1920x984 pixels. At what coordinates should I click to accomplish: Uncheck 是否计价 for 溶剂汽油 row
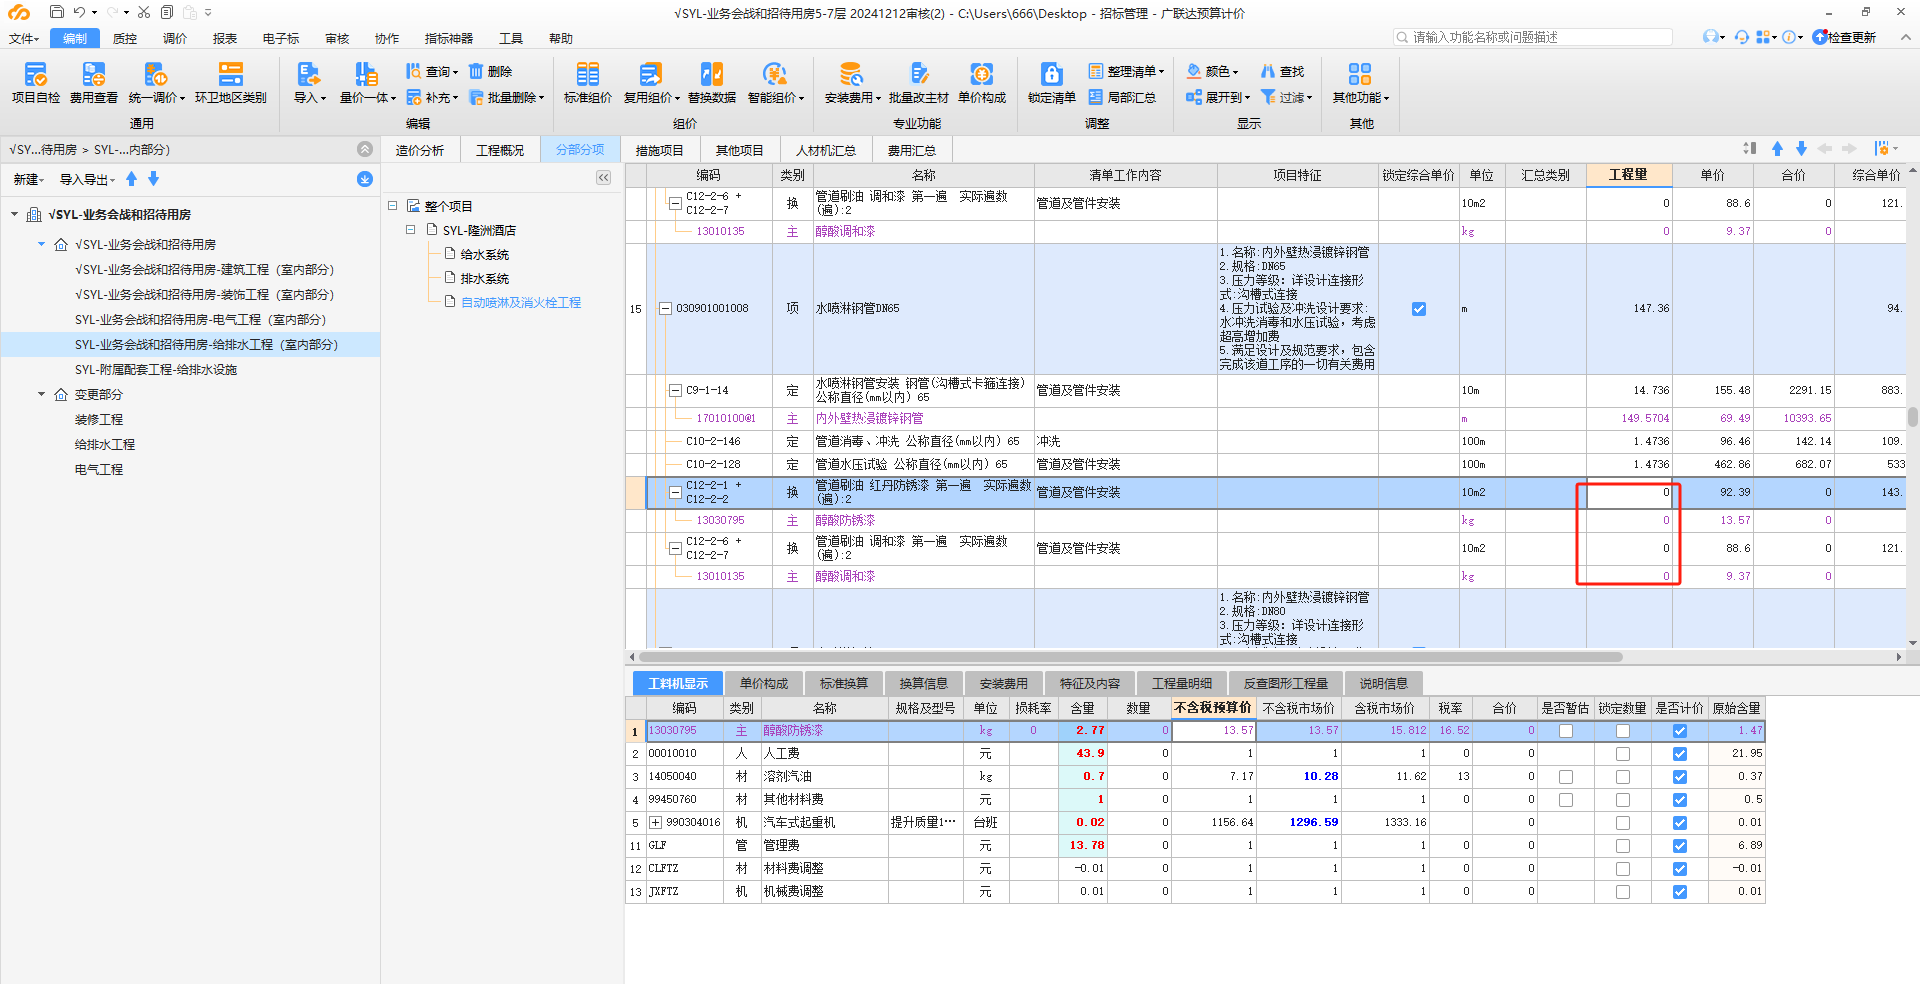[1680, 777]
